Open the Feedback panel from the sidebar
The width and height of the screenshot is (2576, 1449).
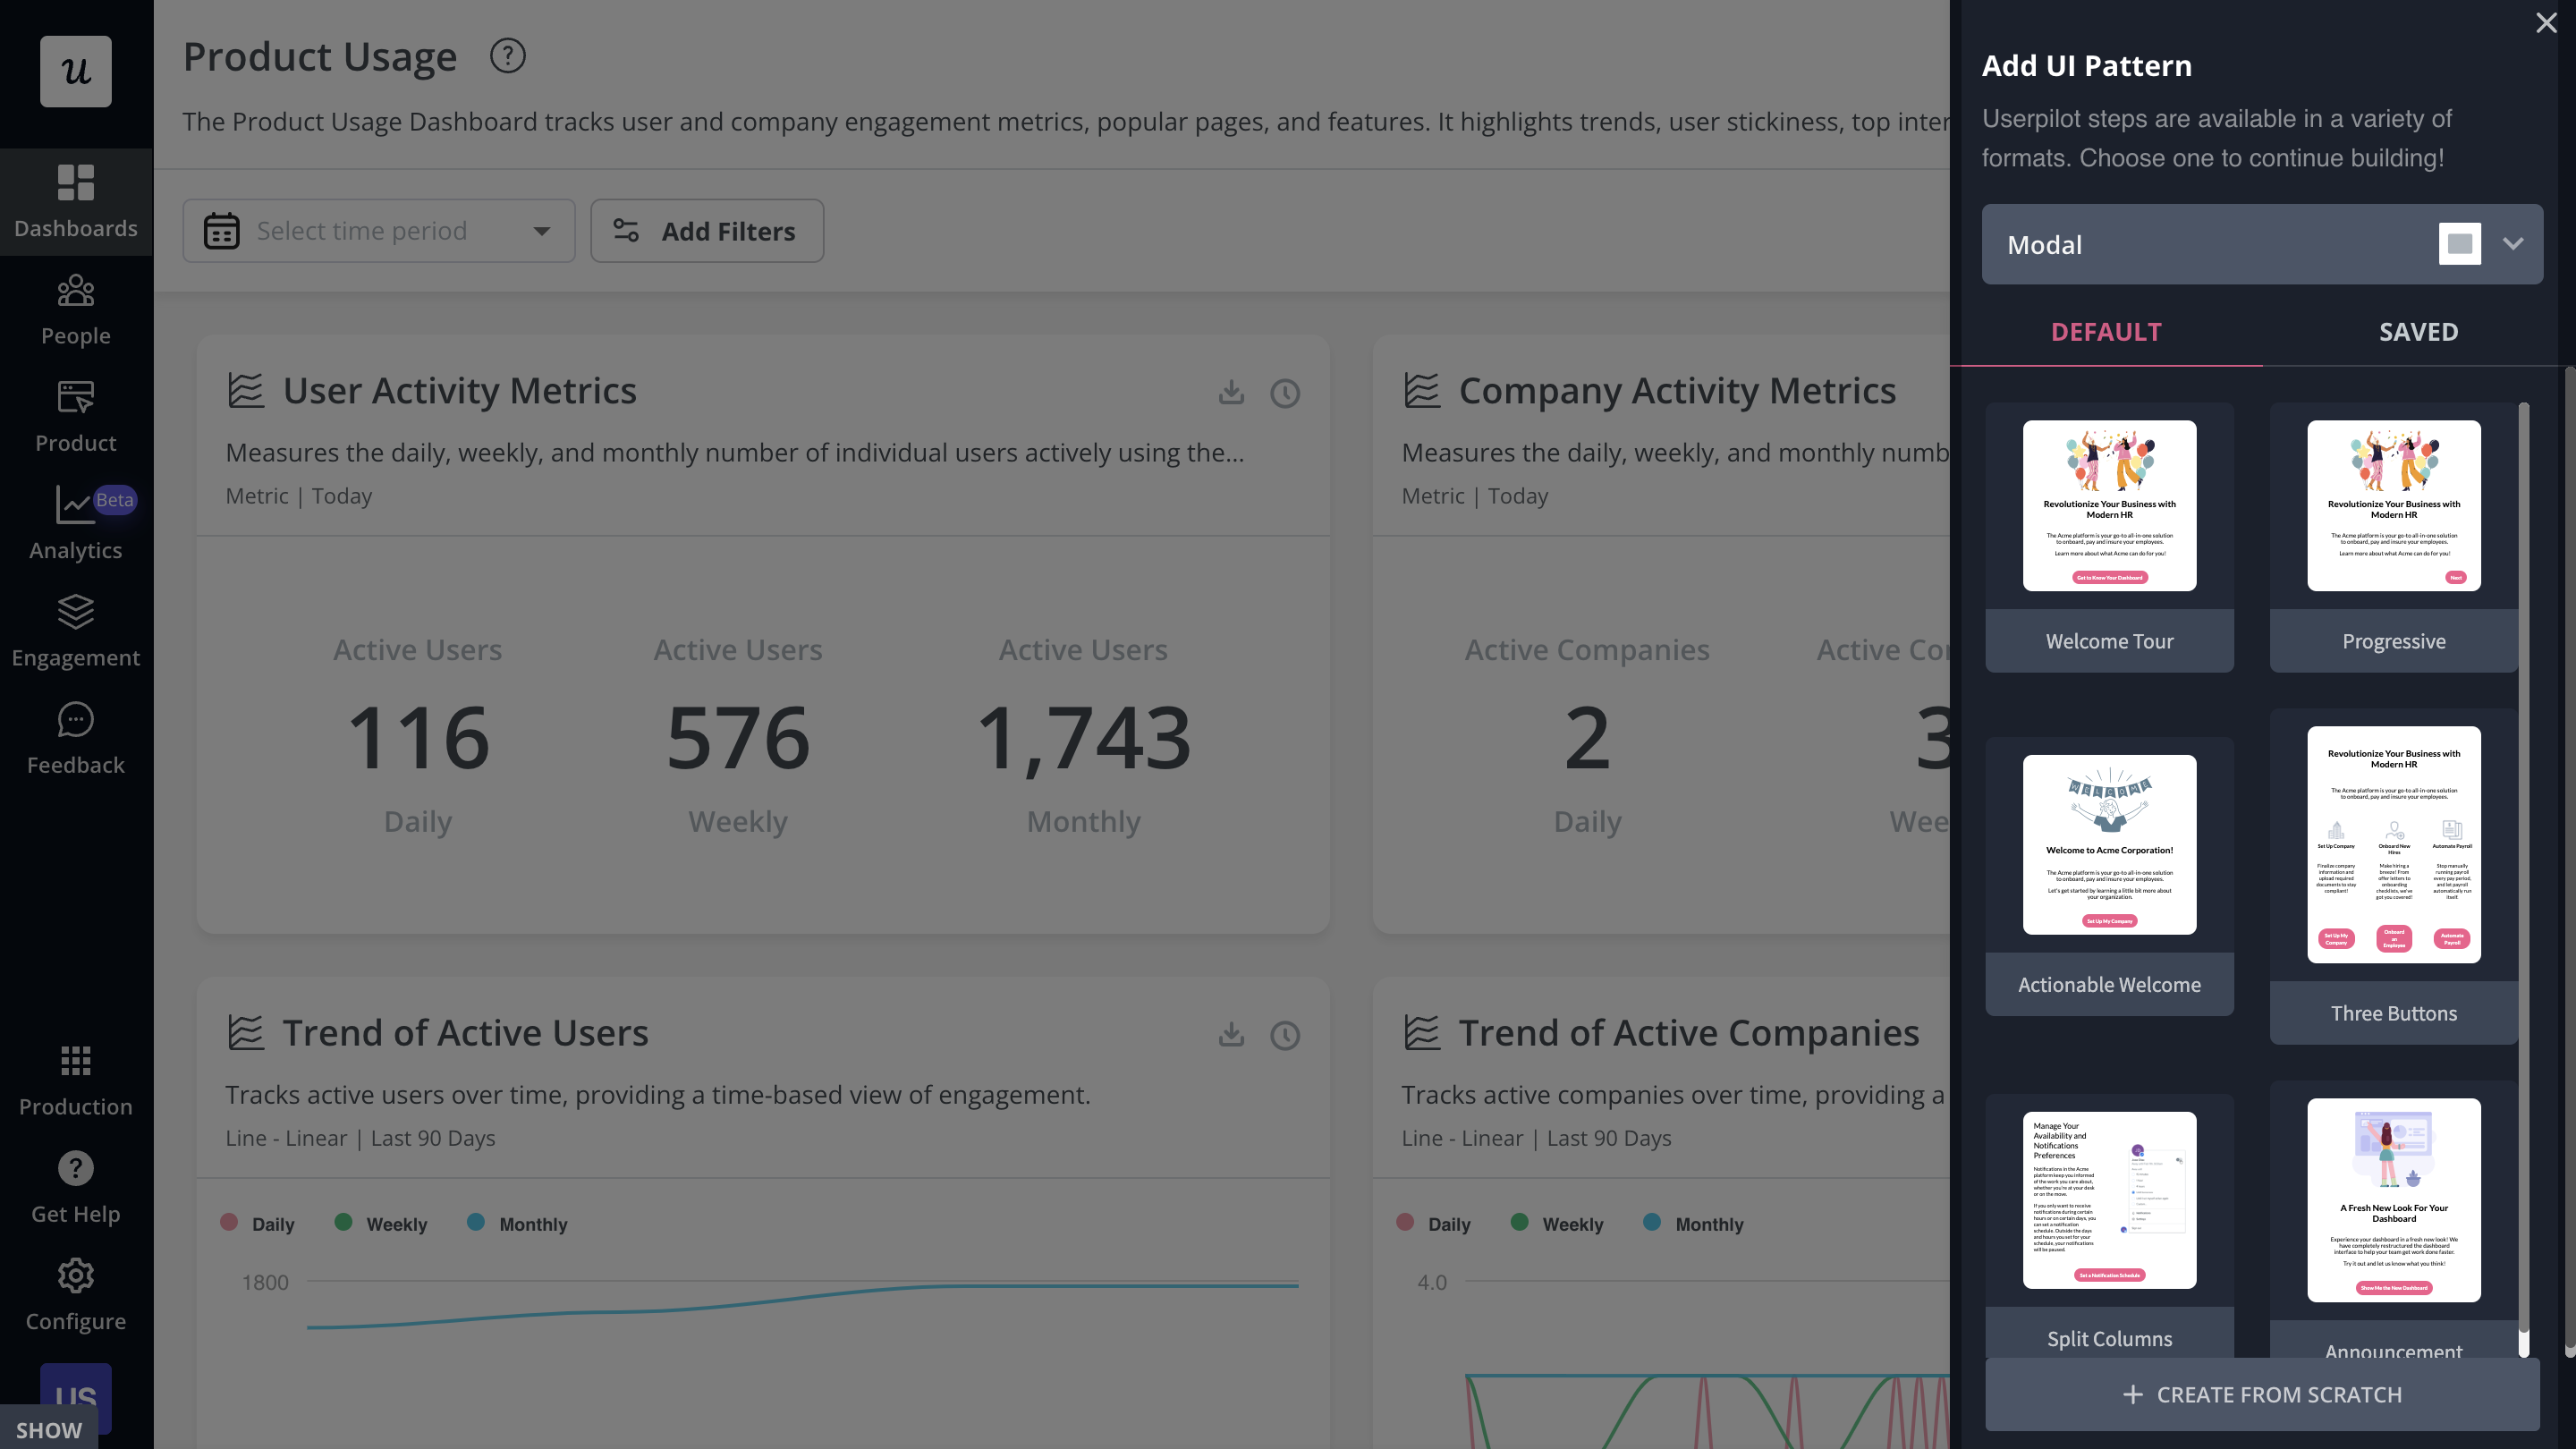75,737
